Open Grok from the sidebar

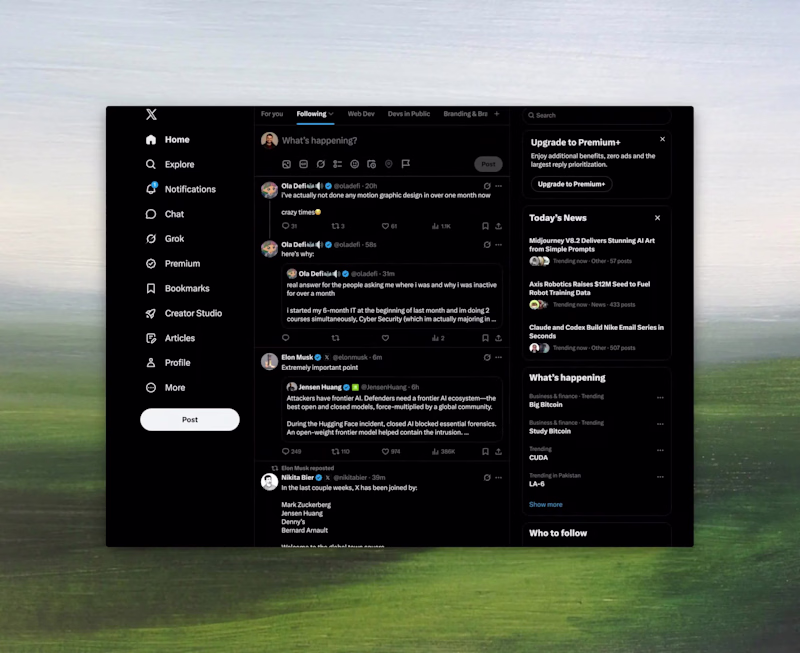pos(164,239)
